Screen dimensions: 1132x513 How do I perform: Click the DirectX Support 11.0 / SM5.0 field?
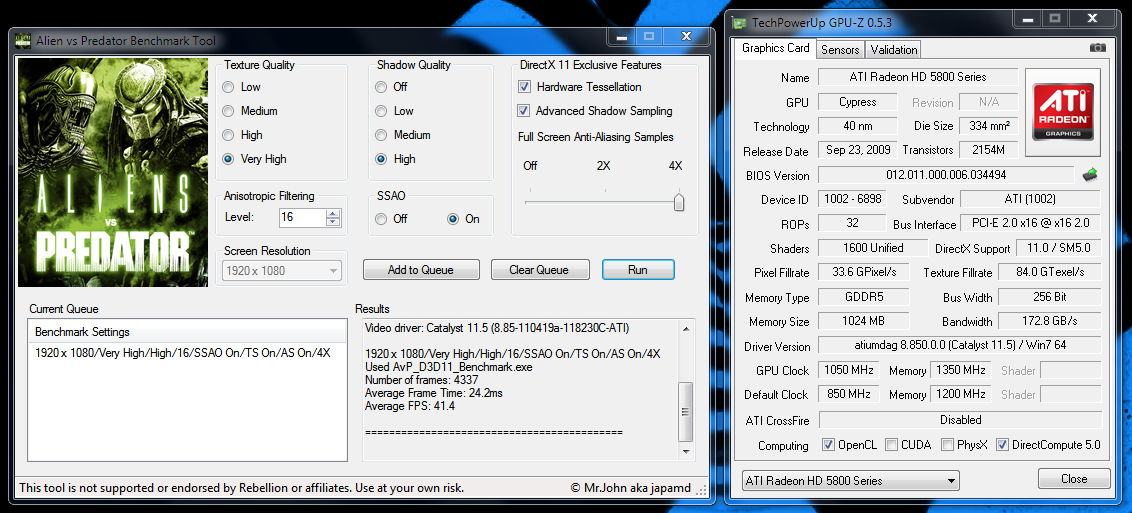(1058, 247)
